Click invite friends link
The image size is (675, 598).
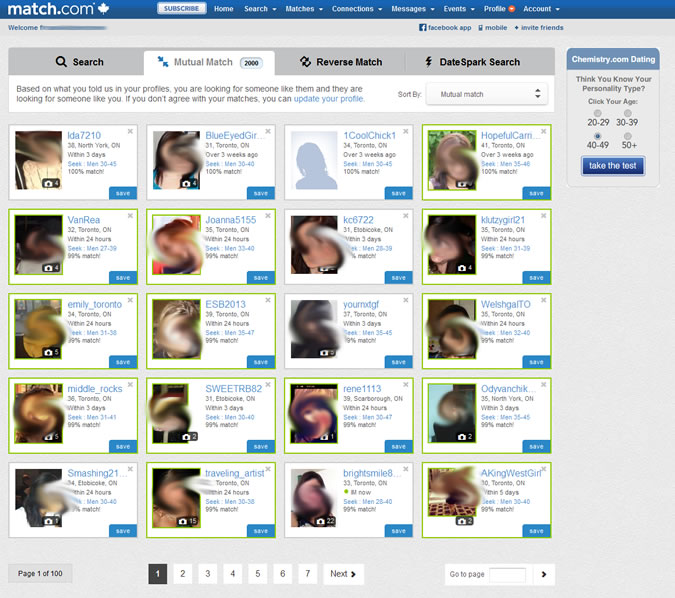[542, 28]
